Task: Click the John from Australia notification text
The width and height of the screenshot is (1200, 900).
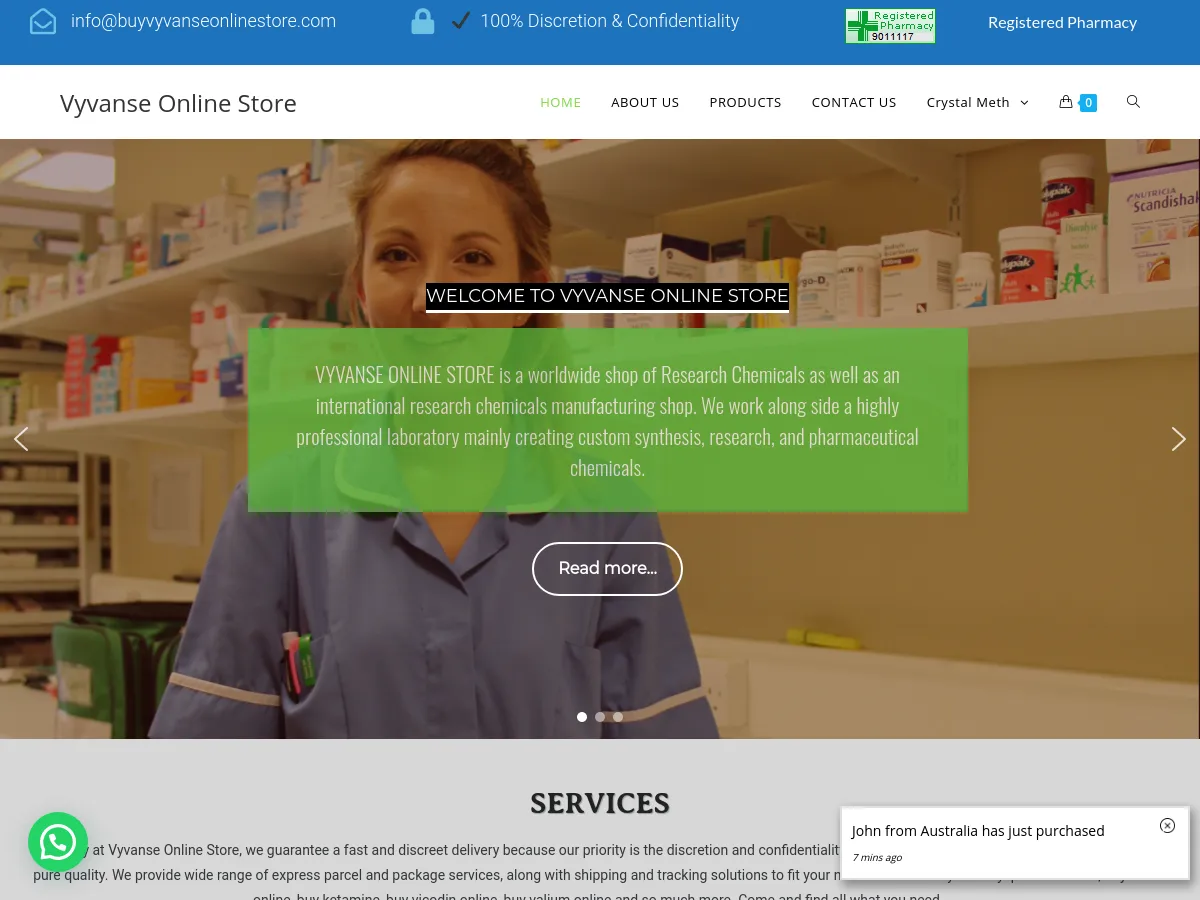Action: 978,831
